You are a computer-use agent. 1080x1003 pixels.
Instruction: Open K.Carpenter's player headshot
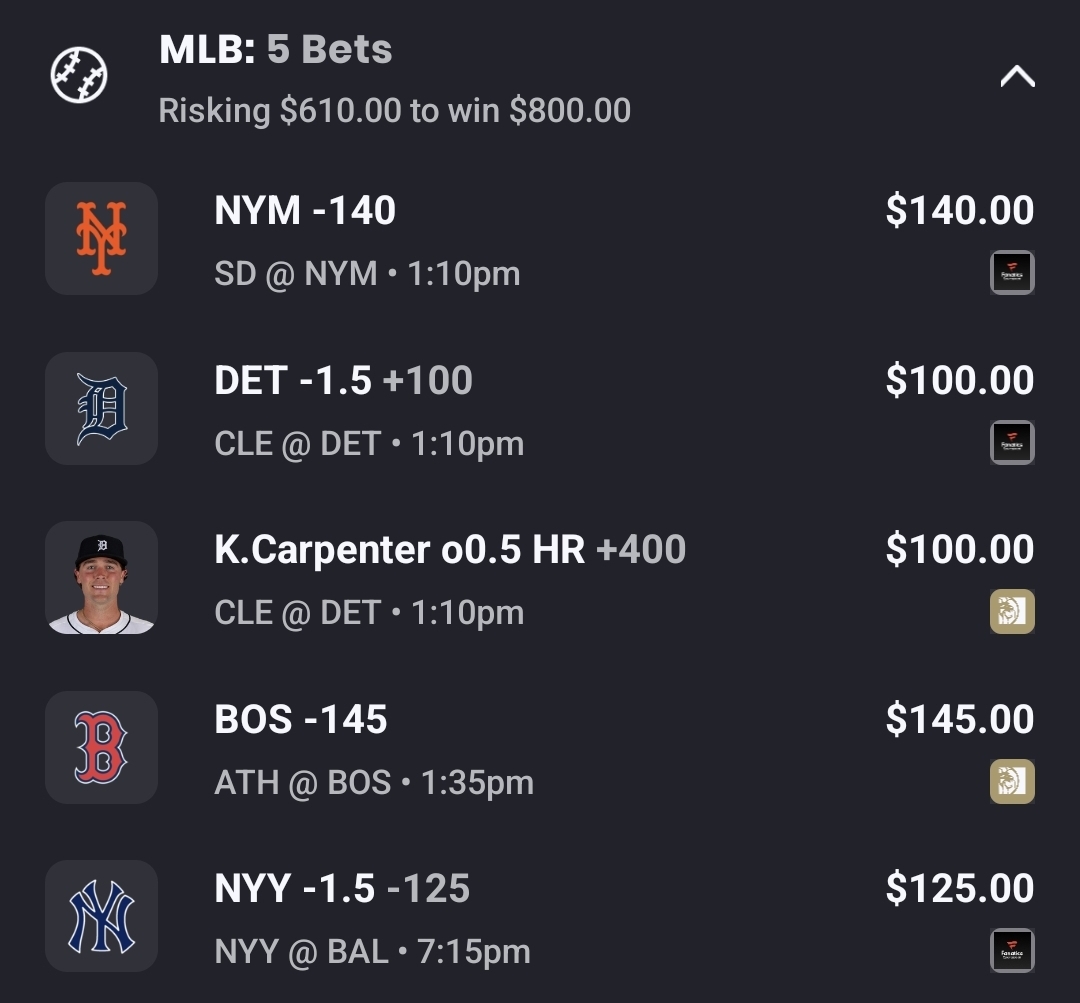tap(101, 578)
